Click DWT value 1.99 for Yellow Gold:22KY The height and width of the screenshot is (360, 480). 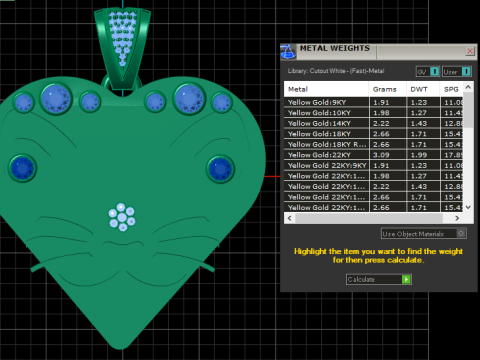click(x=419, y=155)
